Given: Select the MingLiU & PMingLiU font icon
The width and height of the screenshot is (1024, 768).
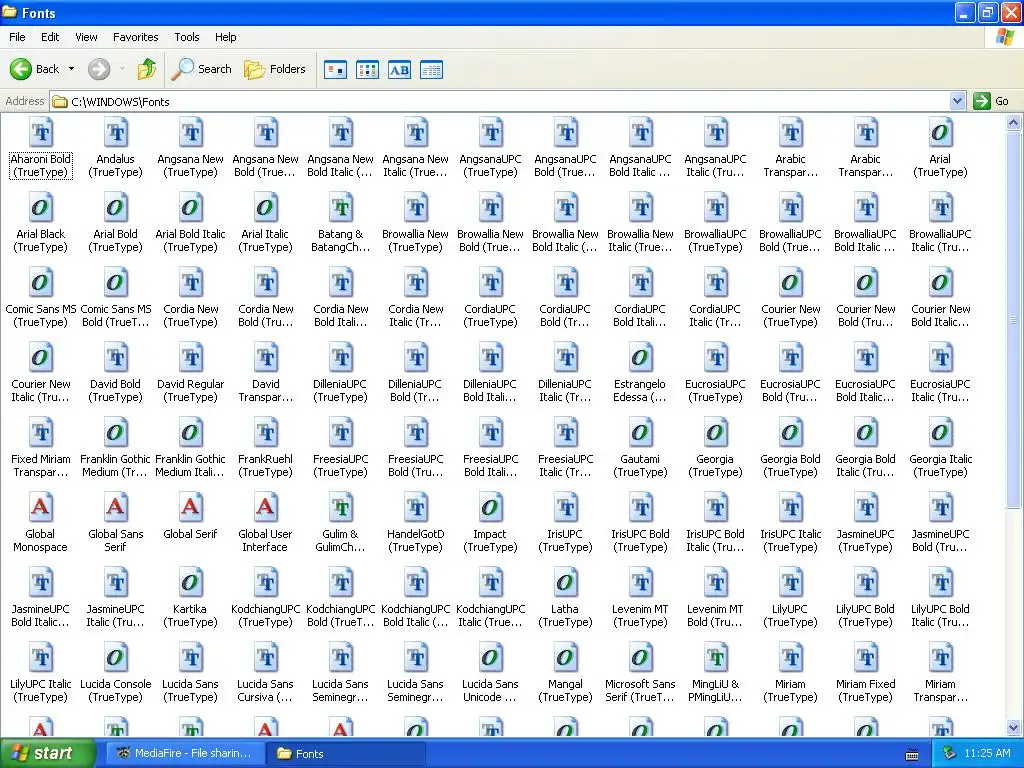Looking at the screenshot, I should pyautogui.click(x=715, y=658).
